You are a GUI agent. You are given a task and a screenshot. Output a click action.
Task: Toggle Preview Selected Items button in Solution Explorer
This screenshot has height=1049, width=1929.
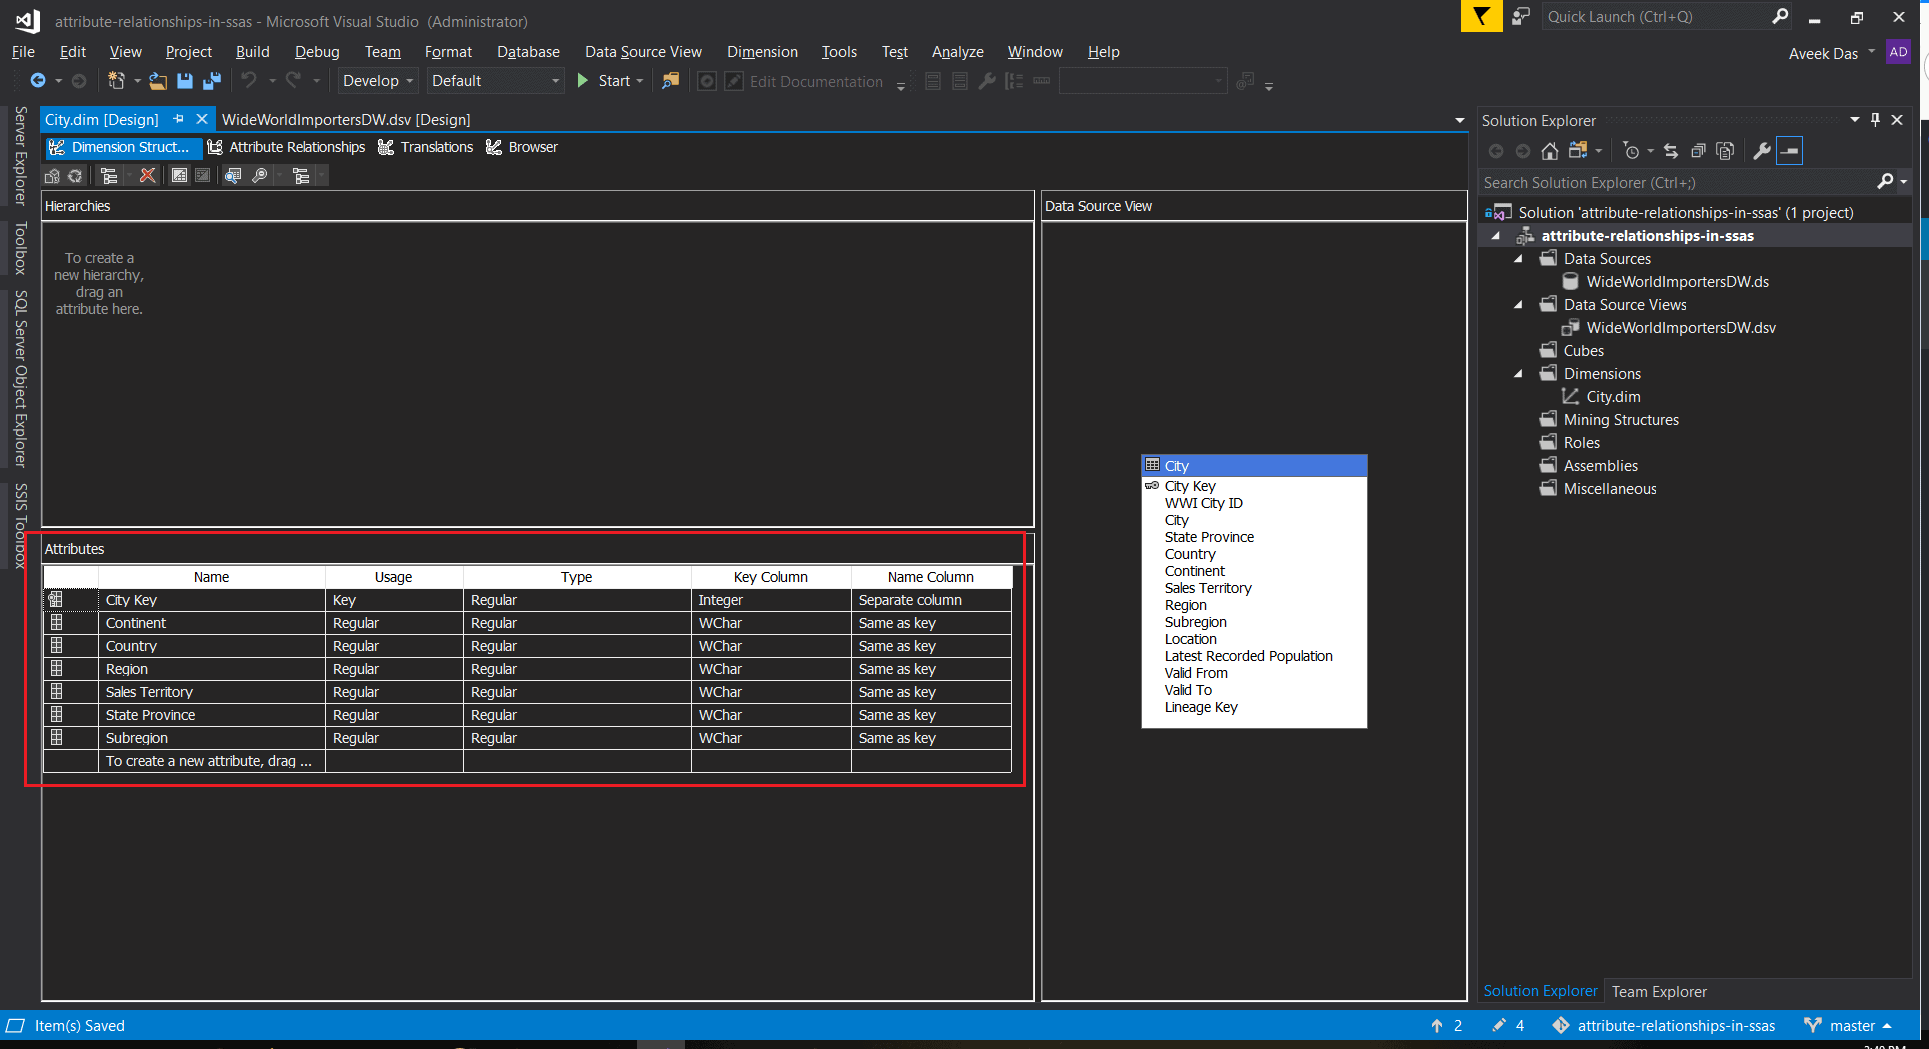pyautogui.click(x=1790, y=151)
